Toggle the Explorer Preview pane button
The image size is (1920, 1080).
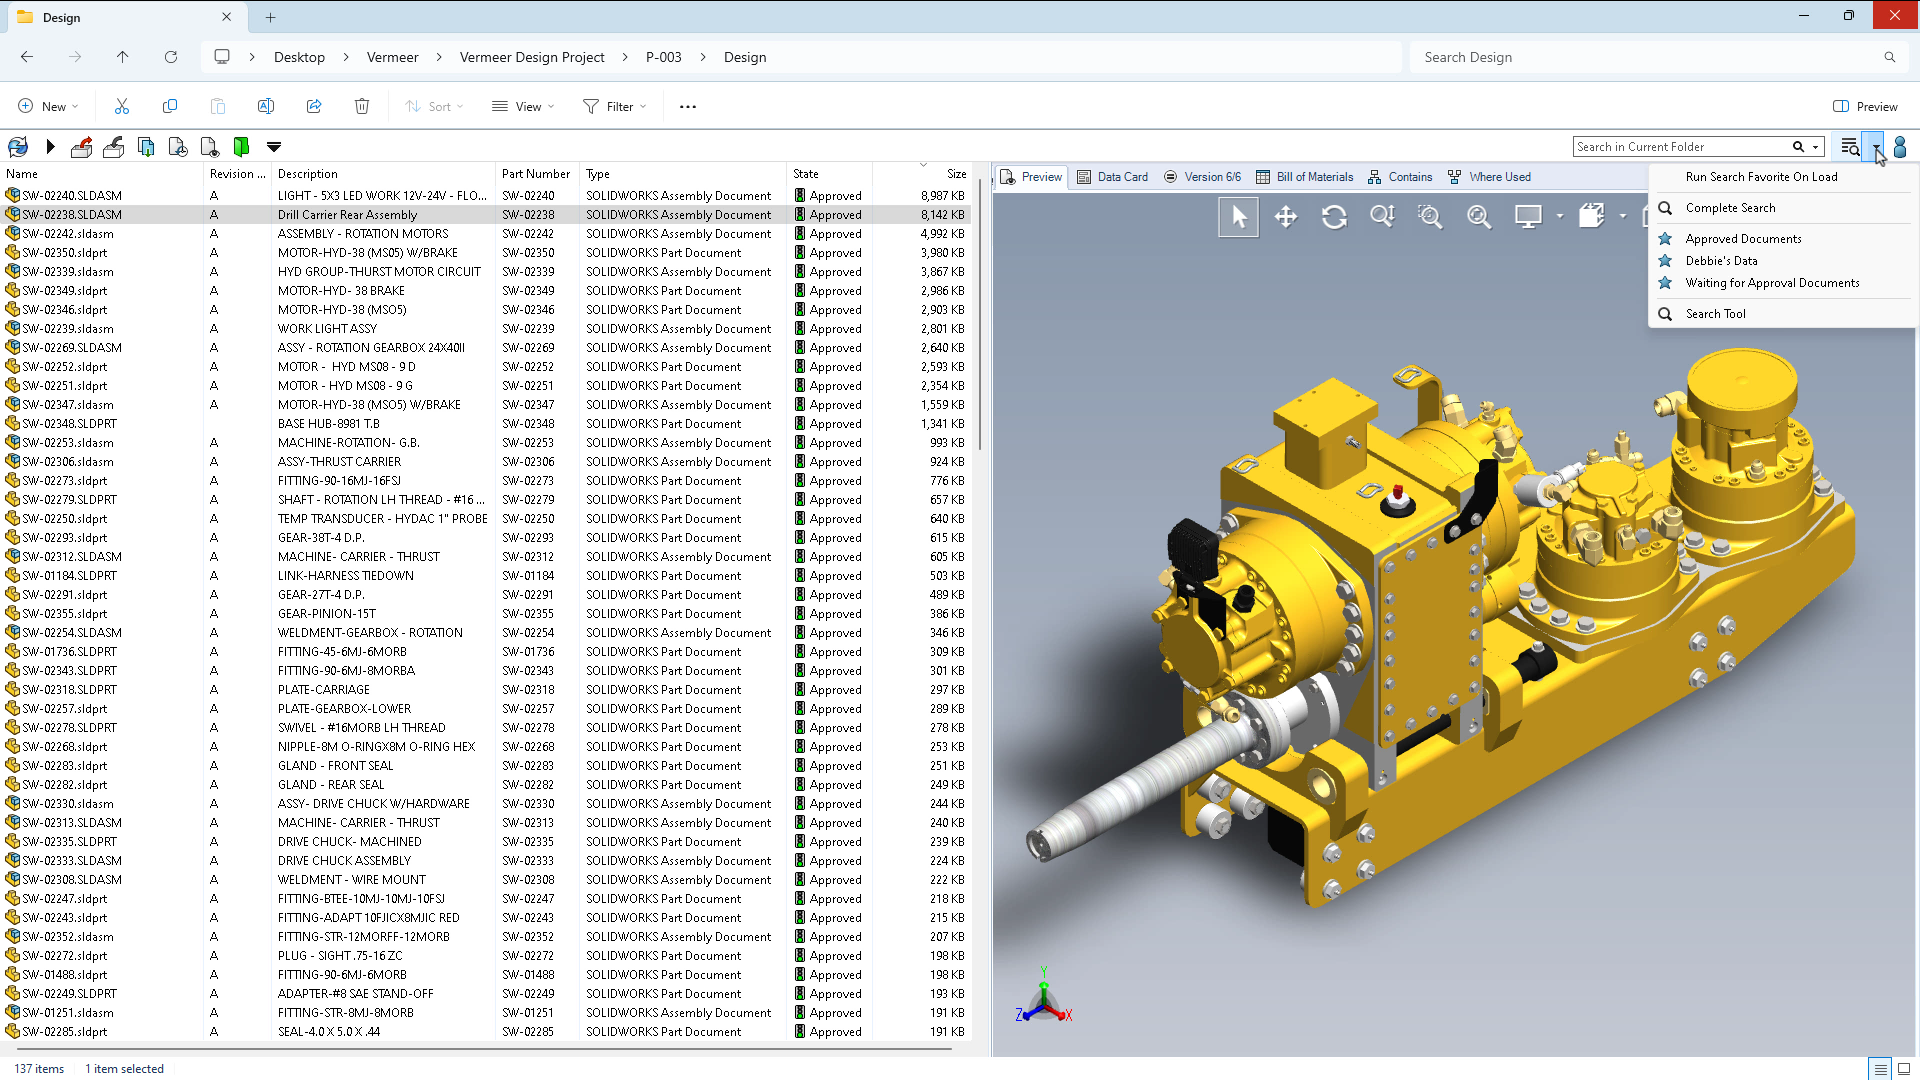[1865, 106]
